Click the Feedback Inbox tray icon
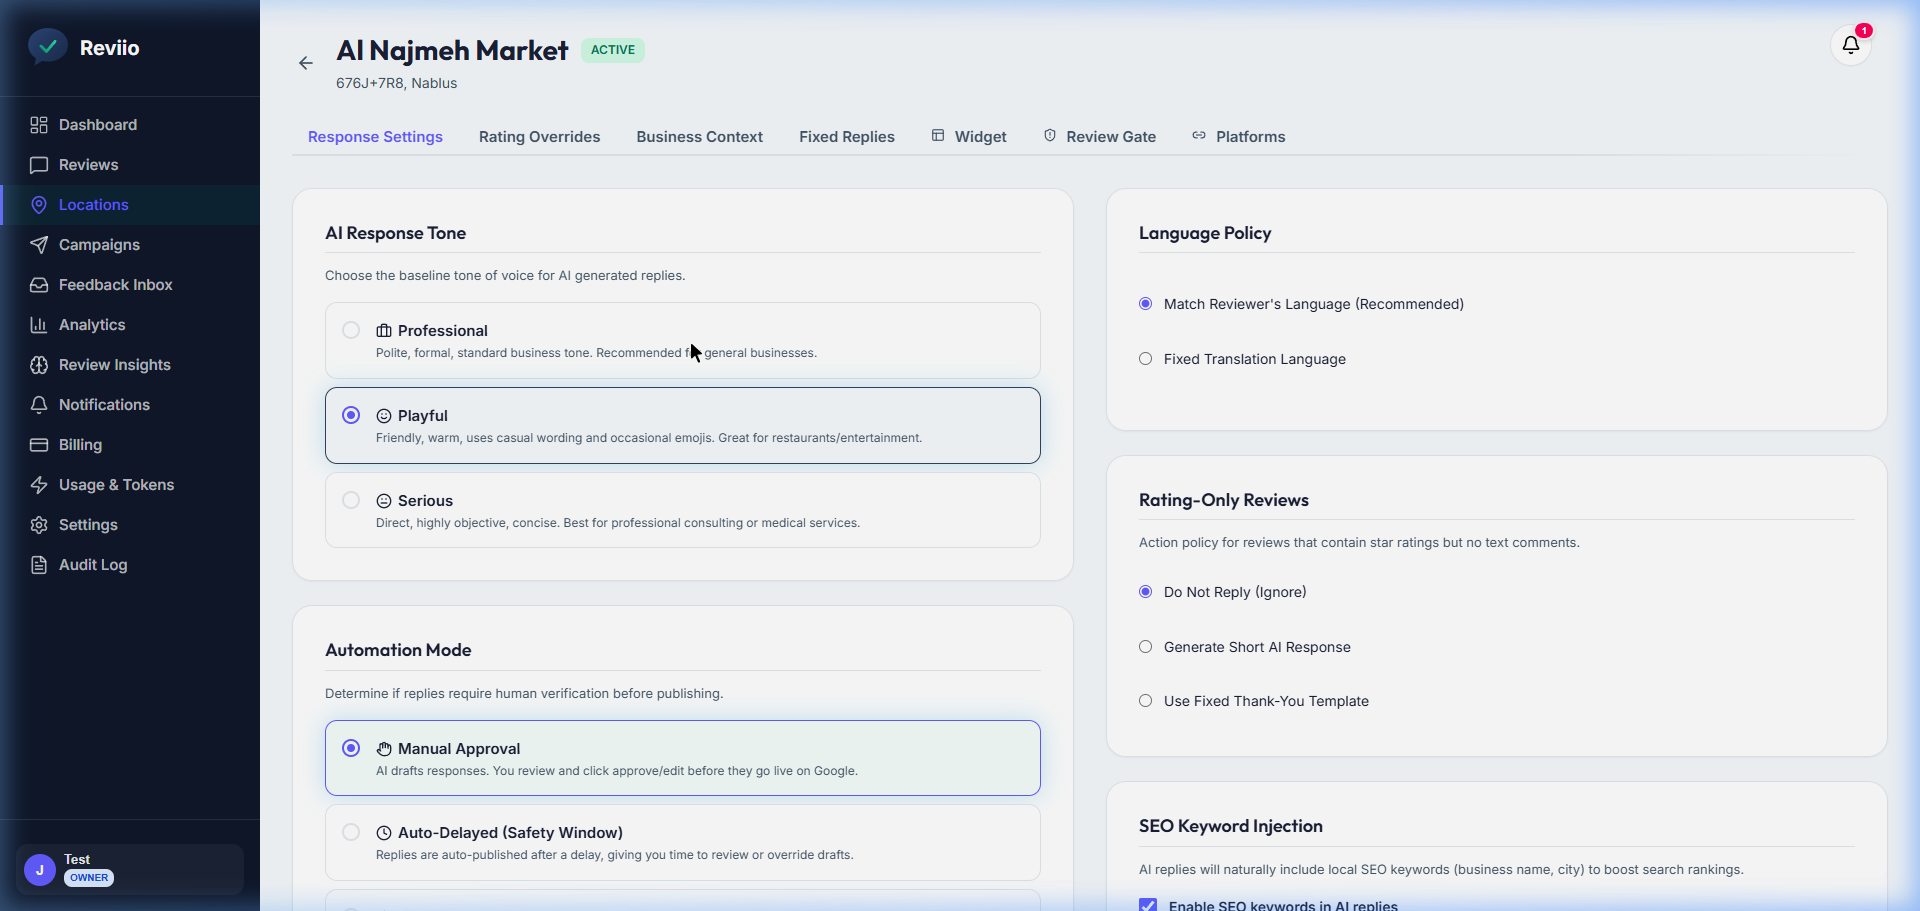This screenshot has width=1920, height=911. 39,285
